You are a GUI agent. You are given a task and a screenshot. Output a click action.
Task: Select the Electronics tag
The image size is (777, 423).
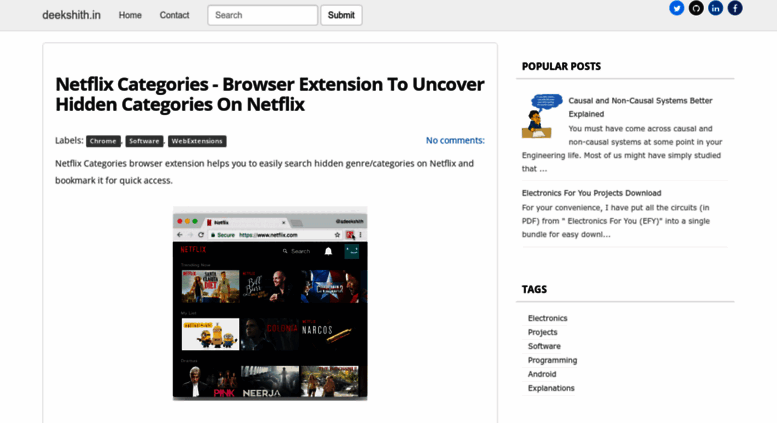pos(548,318)
